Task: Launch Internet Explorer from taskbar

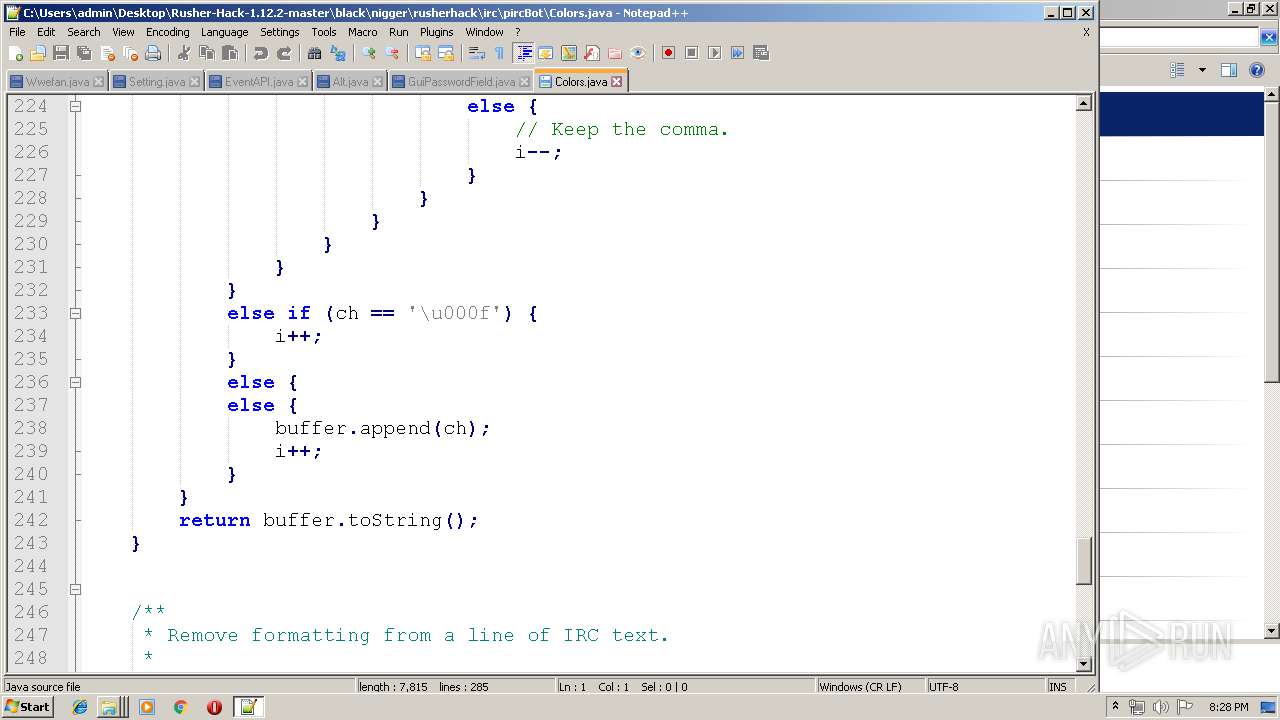Action: click(x=80, y=707)
